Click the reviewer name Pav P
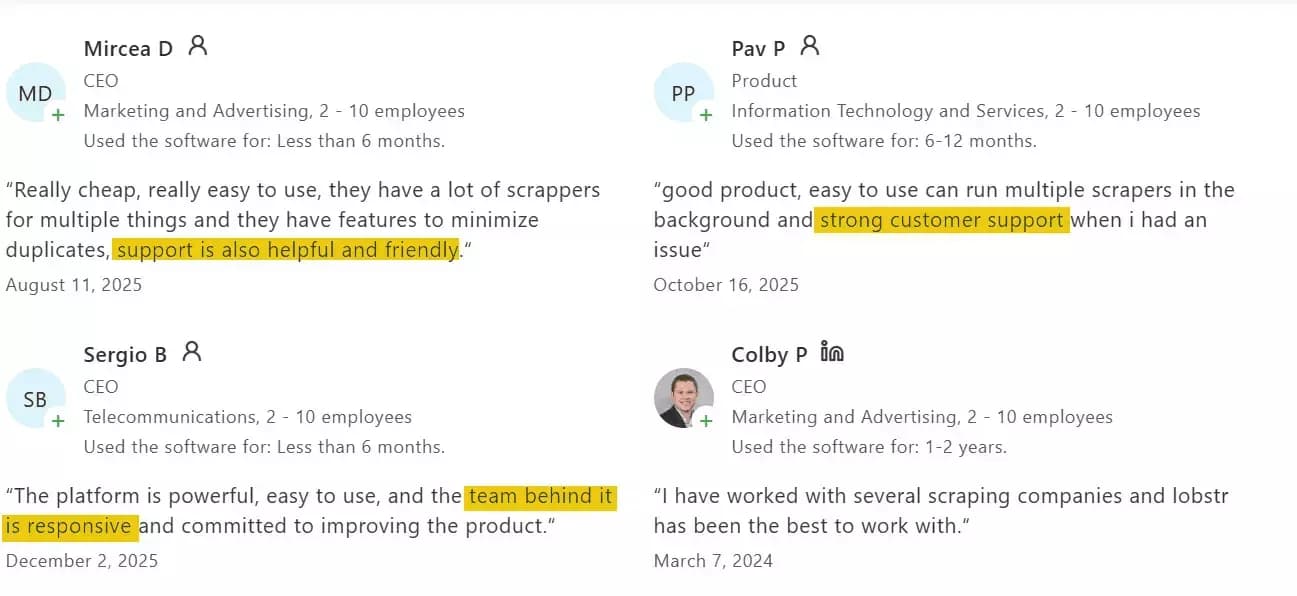This screenshot has width=1297, height=596. tap(758, 49)
